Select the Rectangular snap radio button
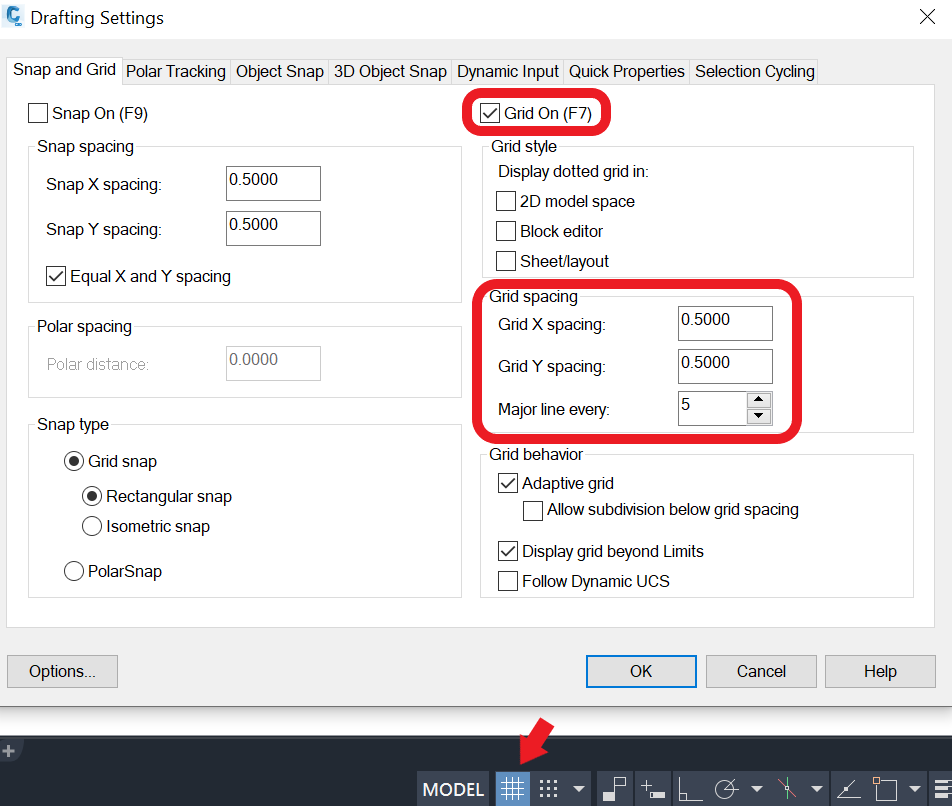This screenshot has height=806, width=952. click(x=92, y=496)
